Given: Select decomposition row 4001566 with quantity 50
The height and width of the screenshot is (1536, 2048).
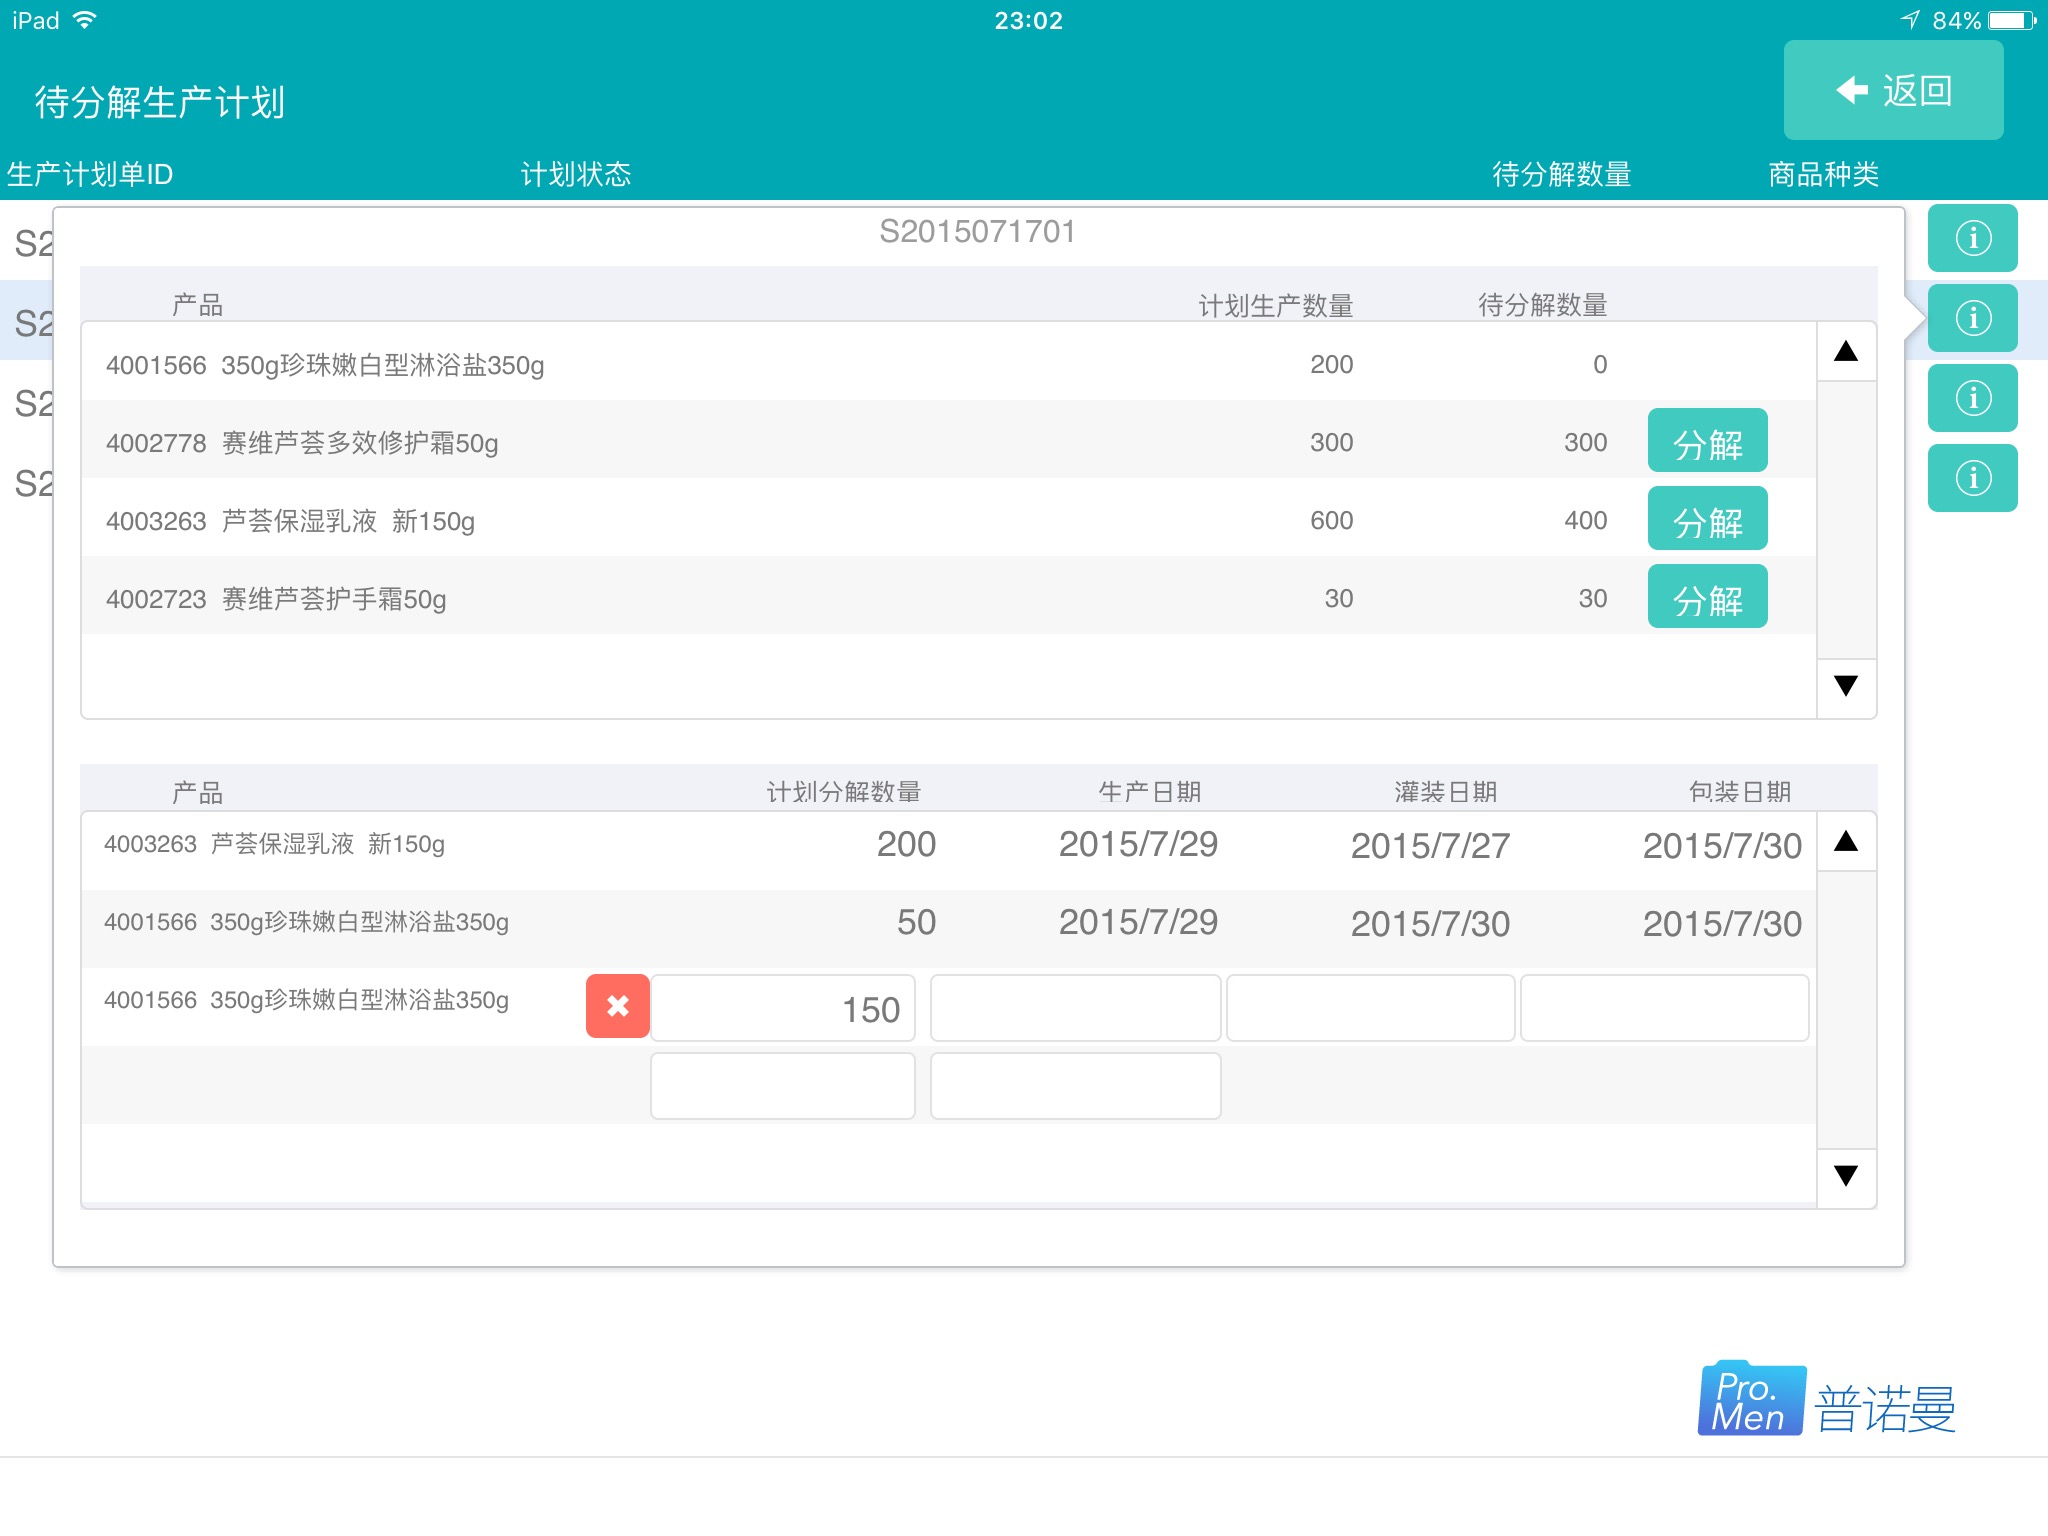Looking at the screenshot, I should point(948,927).
